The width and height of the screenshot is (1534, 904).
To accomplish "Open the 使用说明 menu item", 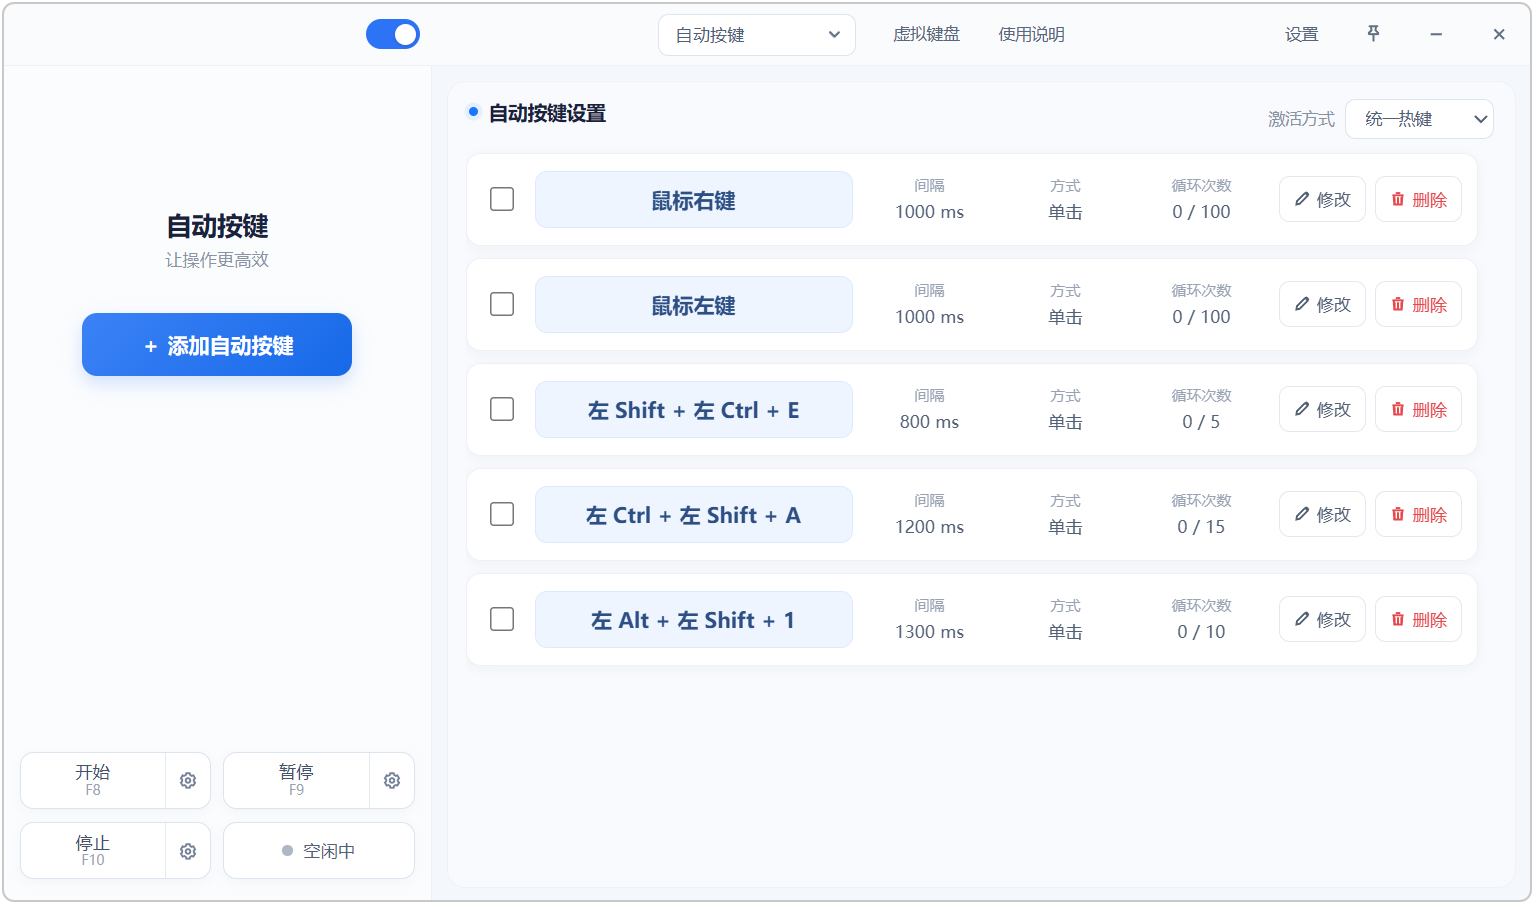I will [1031, 34].
